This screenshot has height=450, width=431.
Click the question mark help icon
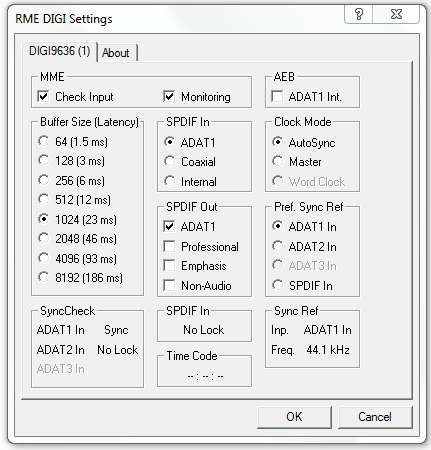pos(359,14)
